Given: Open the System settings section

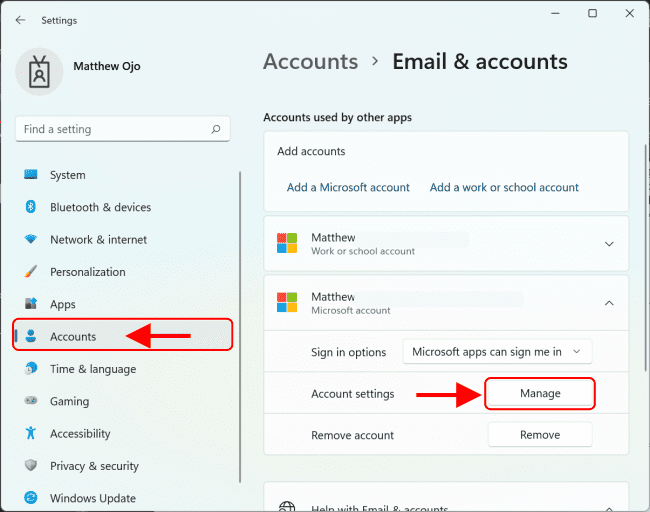Looking at the screenshot, I should pyautogui.click(x=68, y=175).
